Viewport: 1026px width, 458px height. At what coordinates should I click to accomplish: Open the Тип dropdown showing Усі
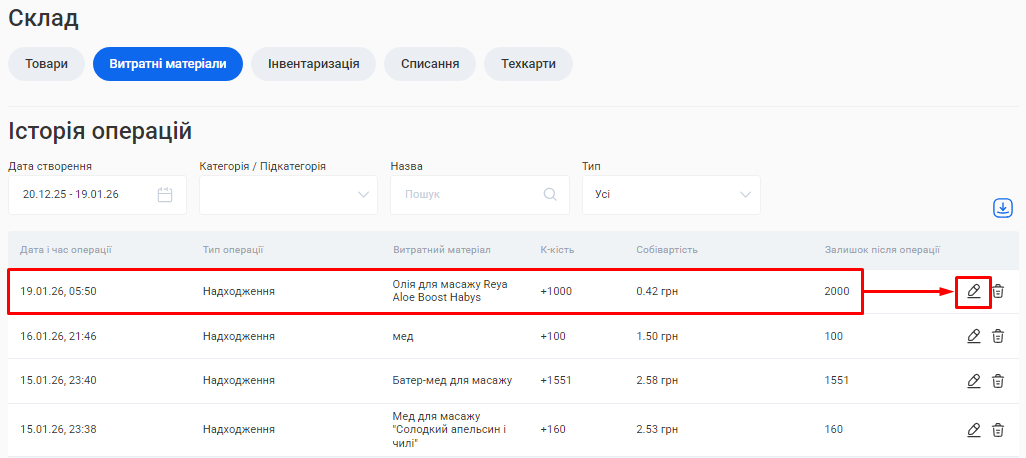coord(671,194)
